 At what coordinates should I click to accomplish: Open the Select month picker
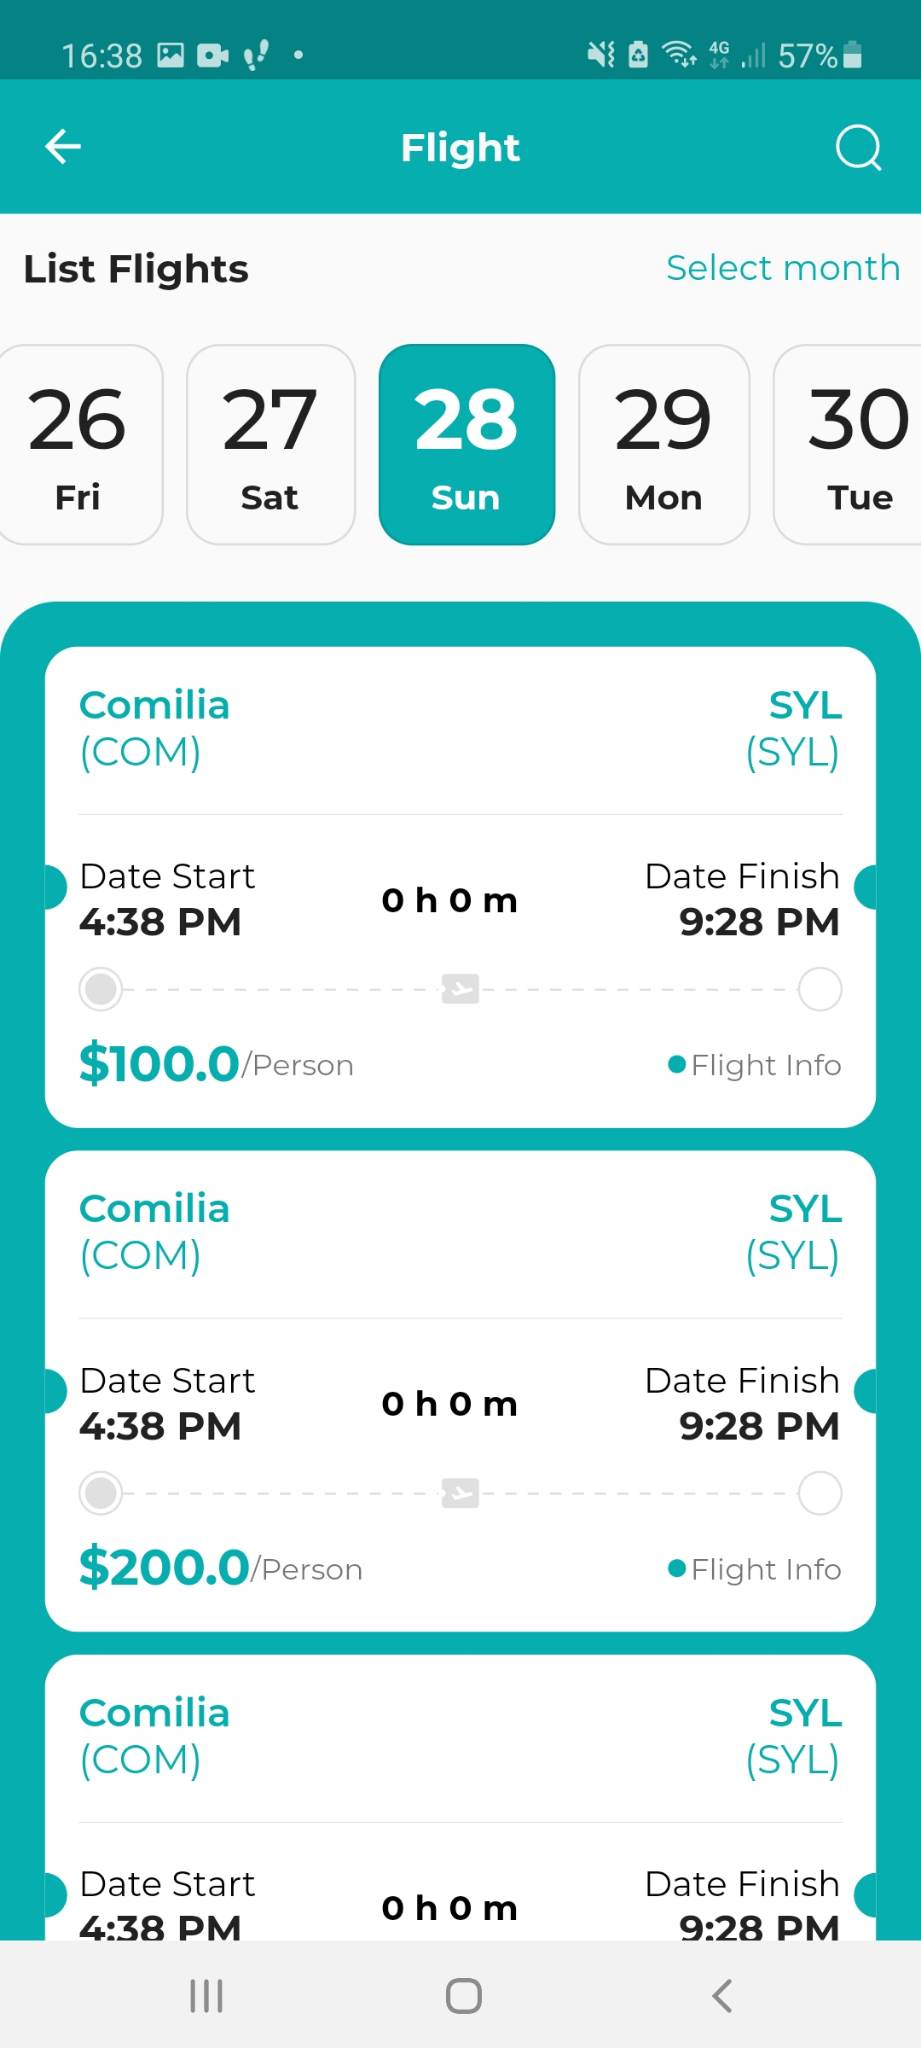coord(783,268)
